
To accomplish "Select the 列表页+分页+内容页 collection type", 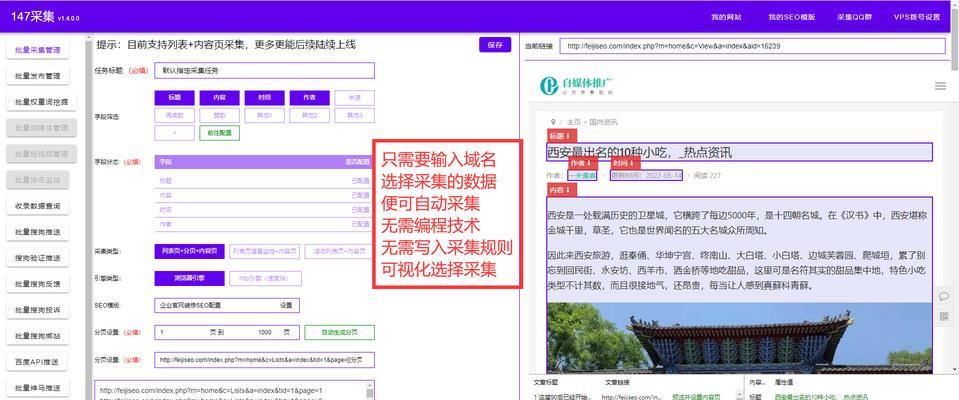I will 188,251.
